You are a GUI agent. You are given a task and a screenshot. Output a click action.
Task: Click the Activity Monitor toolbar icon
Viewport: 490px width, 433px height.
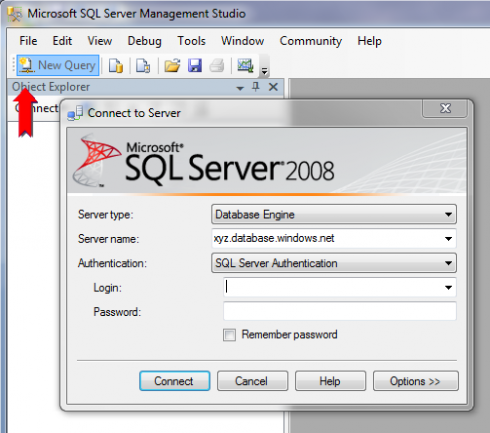(245, 65)
